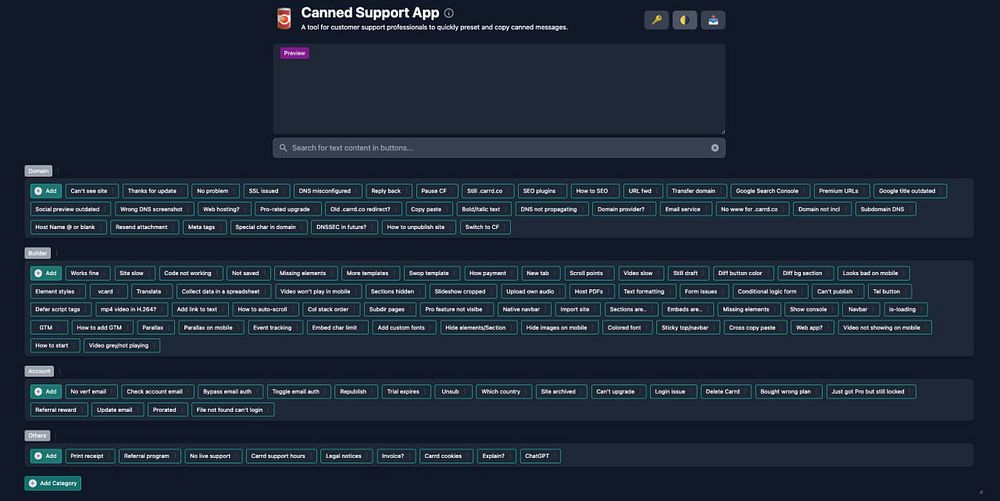Screen dimensions: 1000x501
Task: Select the Works fine message
Action: (x=88, y=273)
